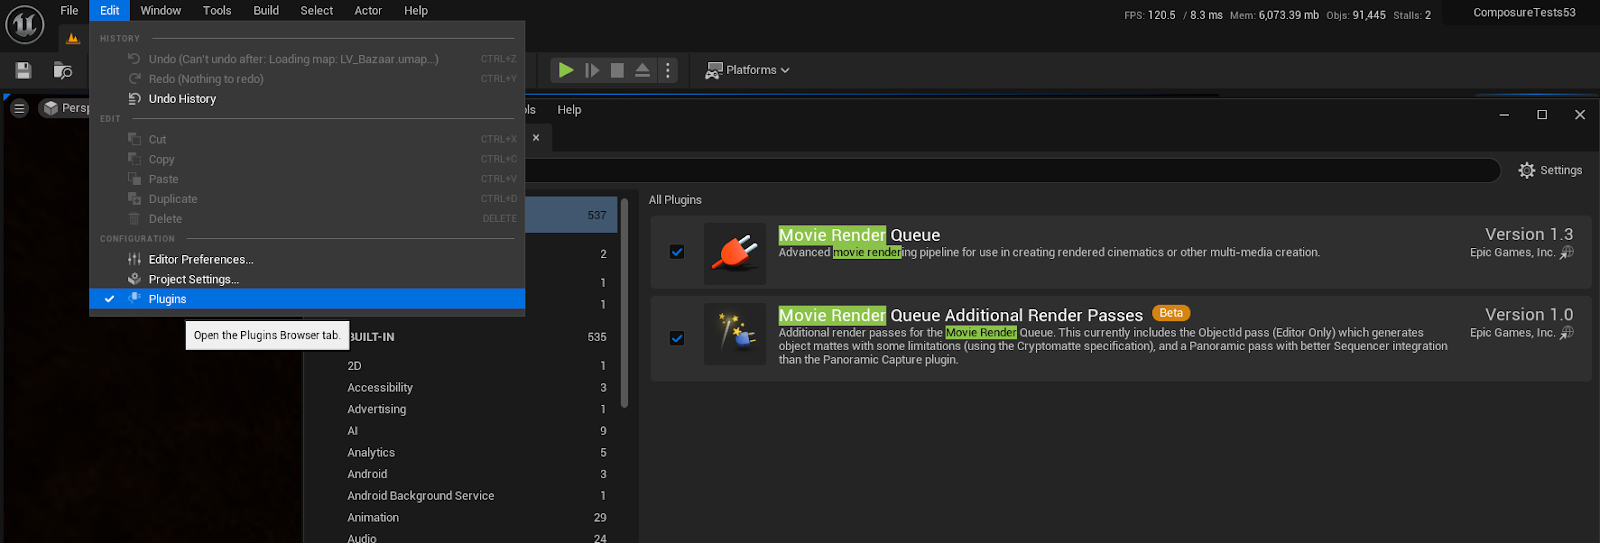Disable the Movie Render Queue plugin checkbox
1600x543 pixels.
pyautogui.click(x=677, y=252)
